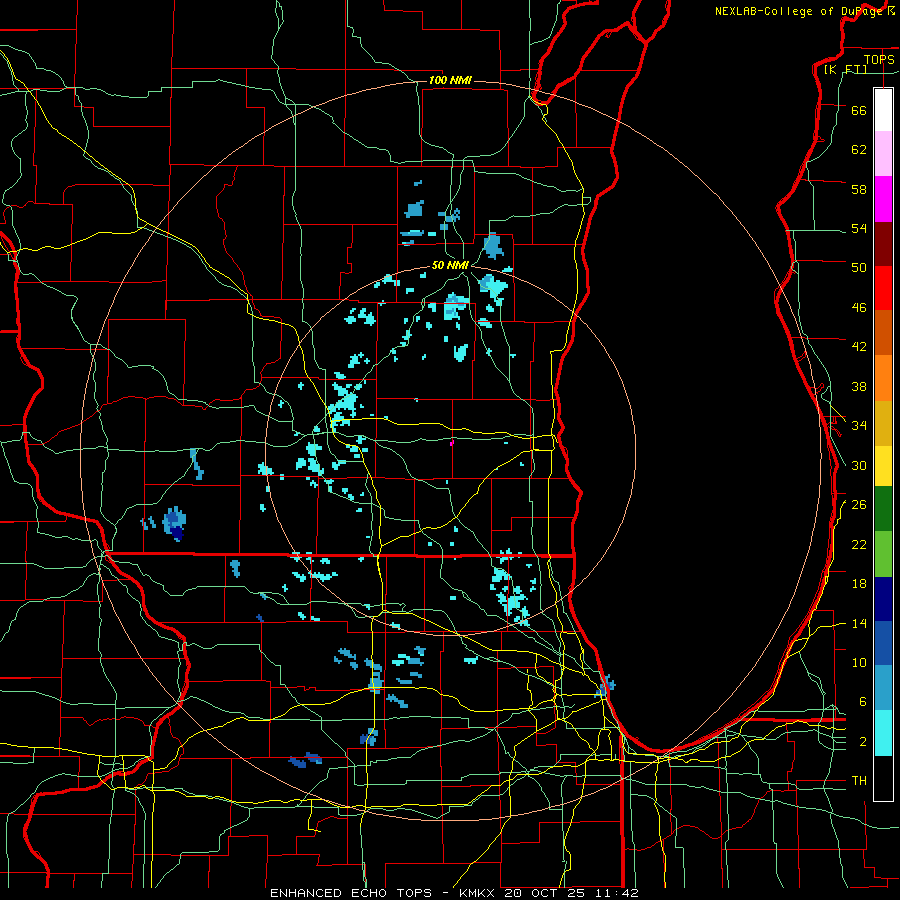This screenshot has height=900, width=900.
Task: Click the "100 NMI" range ring label
Action: 450,80
